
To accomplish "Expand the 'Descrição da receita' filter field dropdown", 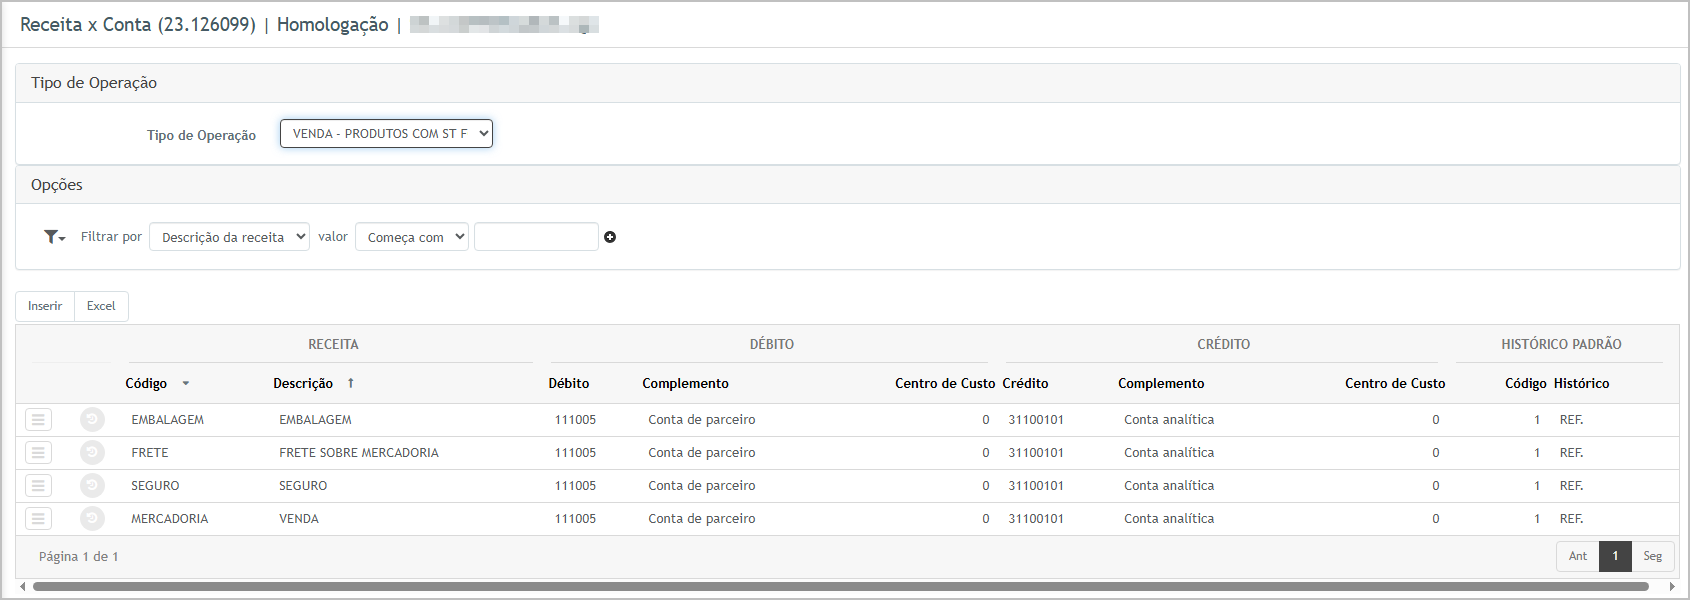I will point(229,237).
